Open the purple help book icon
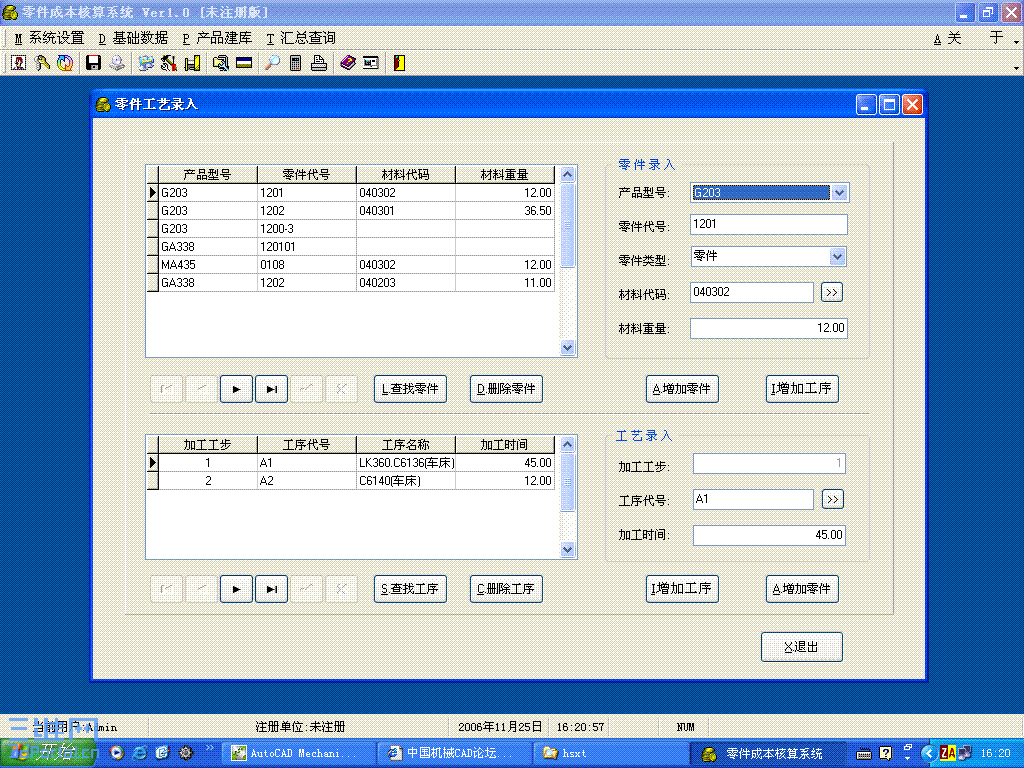1024x768 pixels. pos(347,63)
